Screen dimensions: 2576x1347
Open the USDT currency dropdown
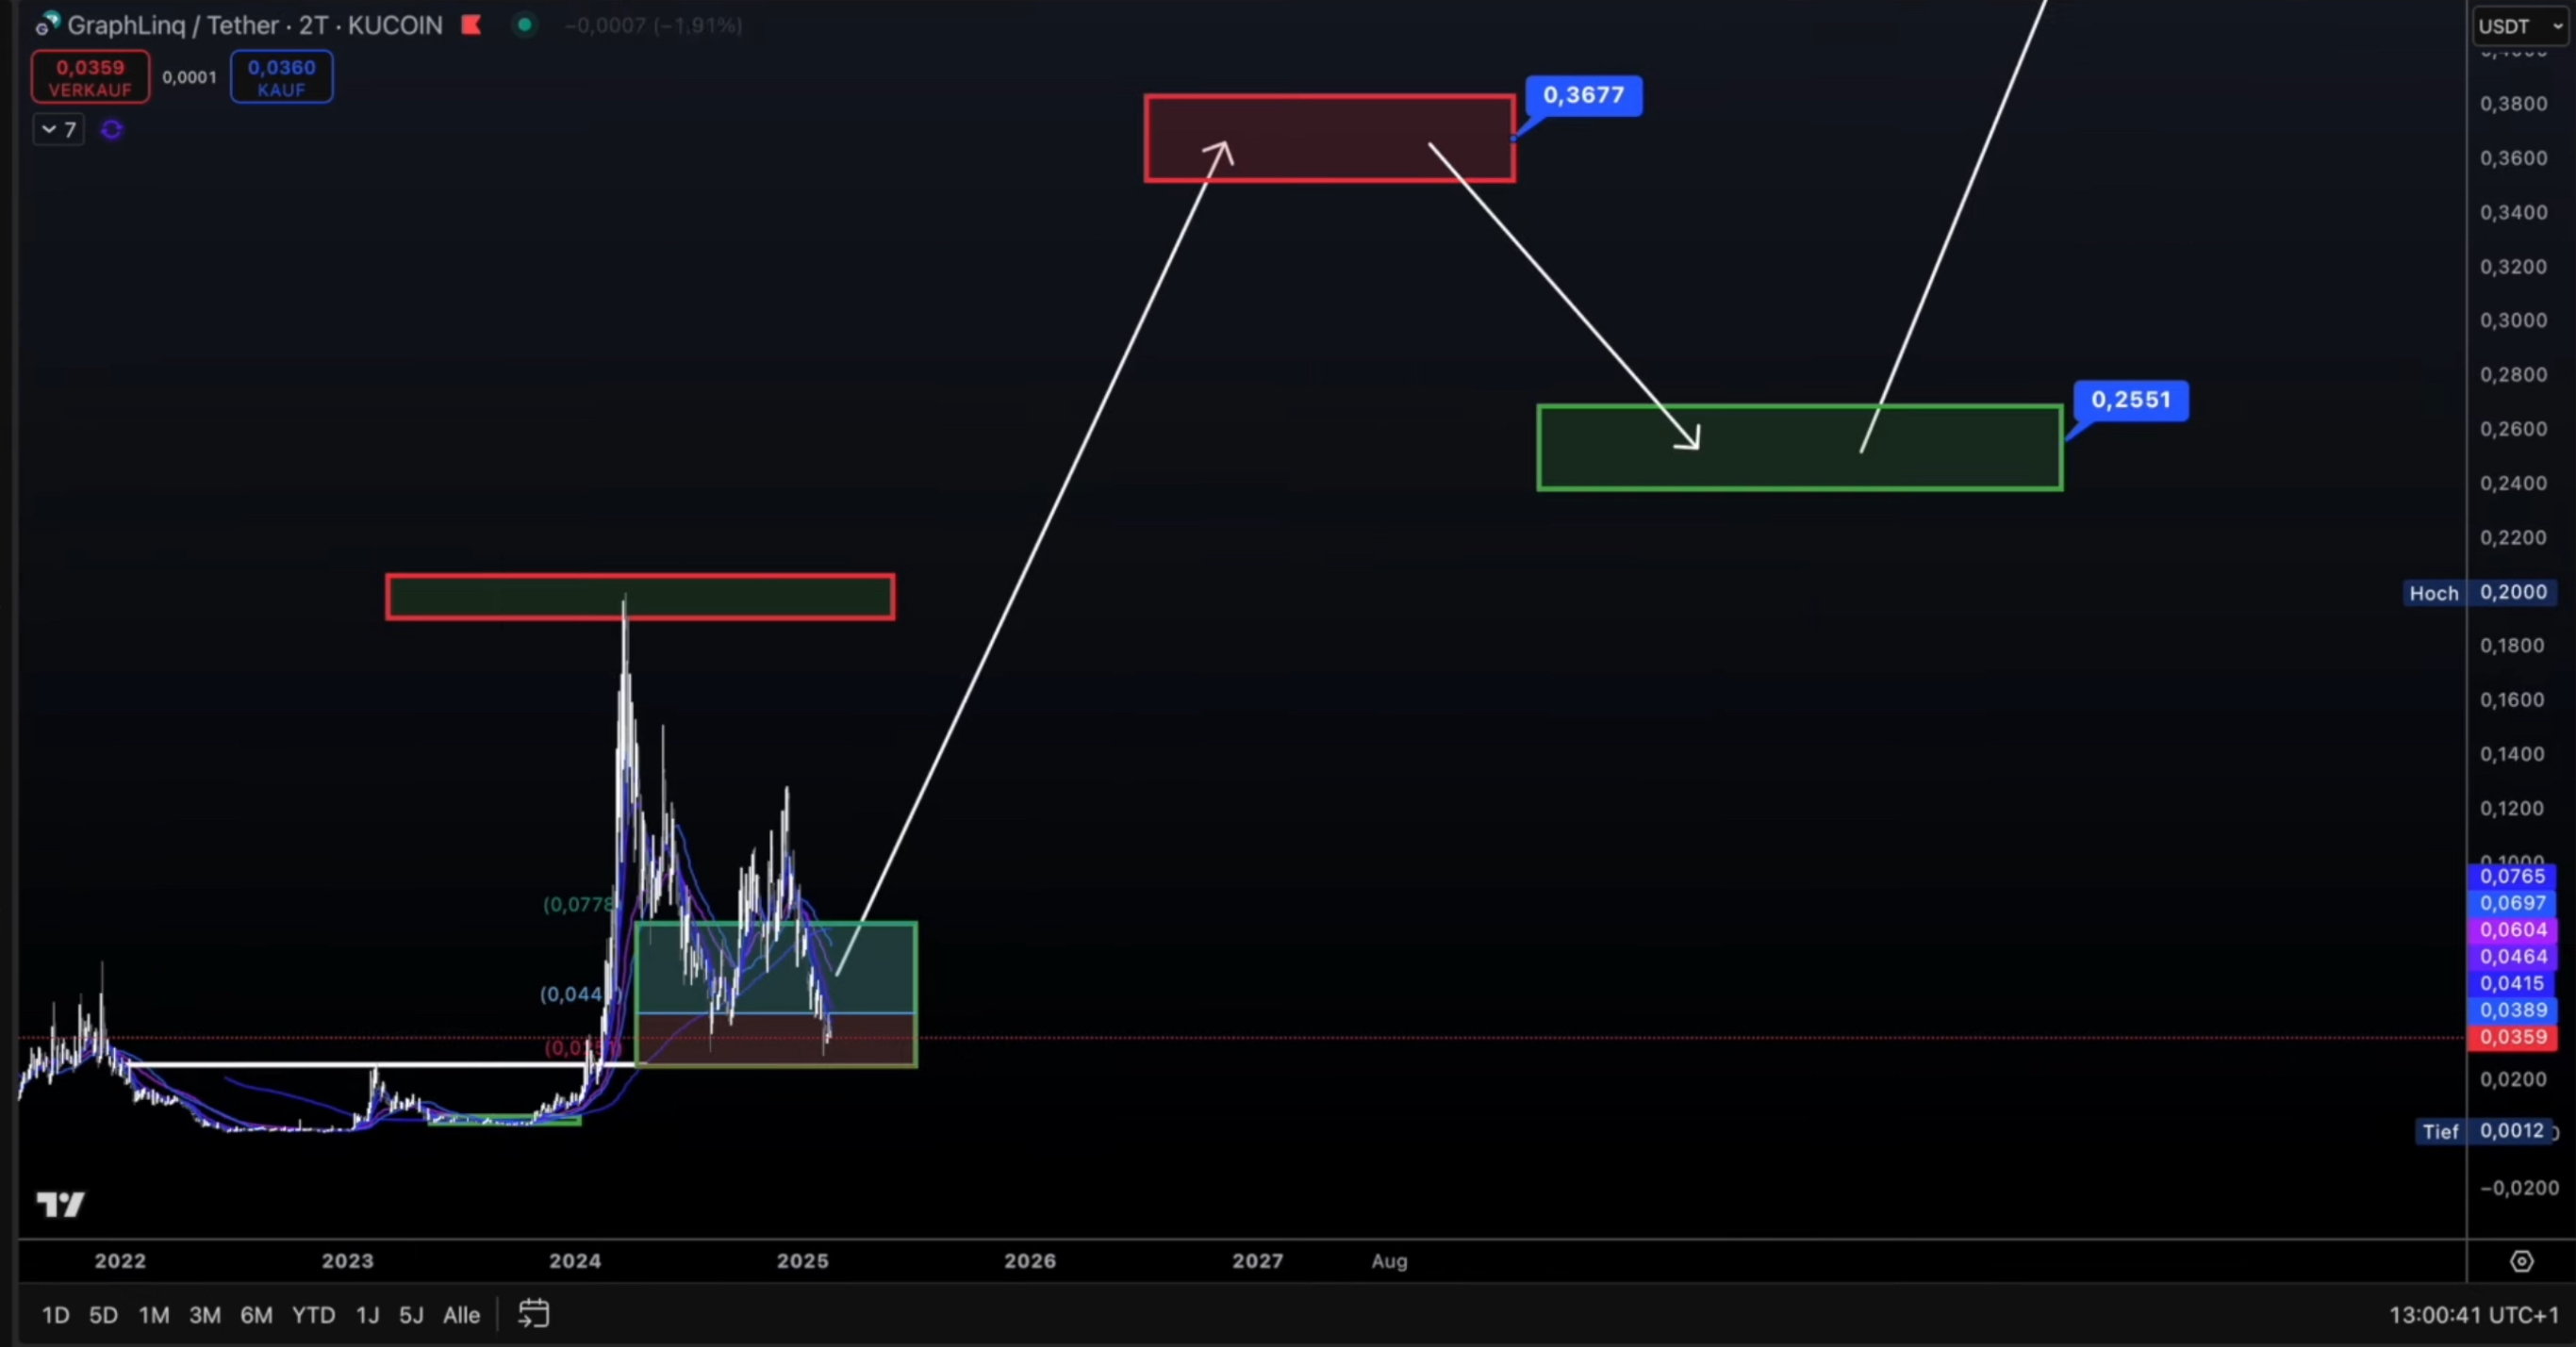click(x=2520, y=26)
